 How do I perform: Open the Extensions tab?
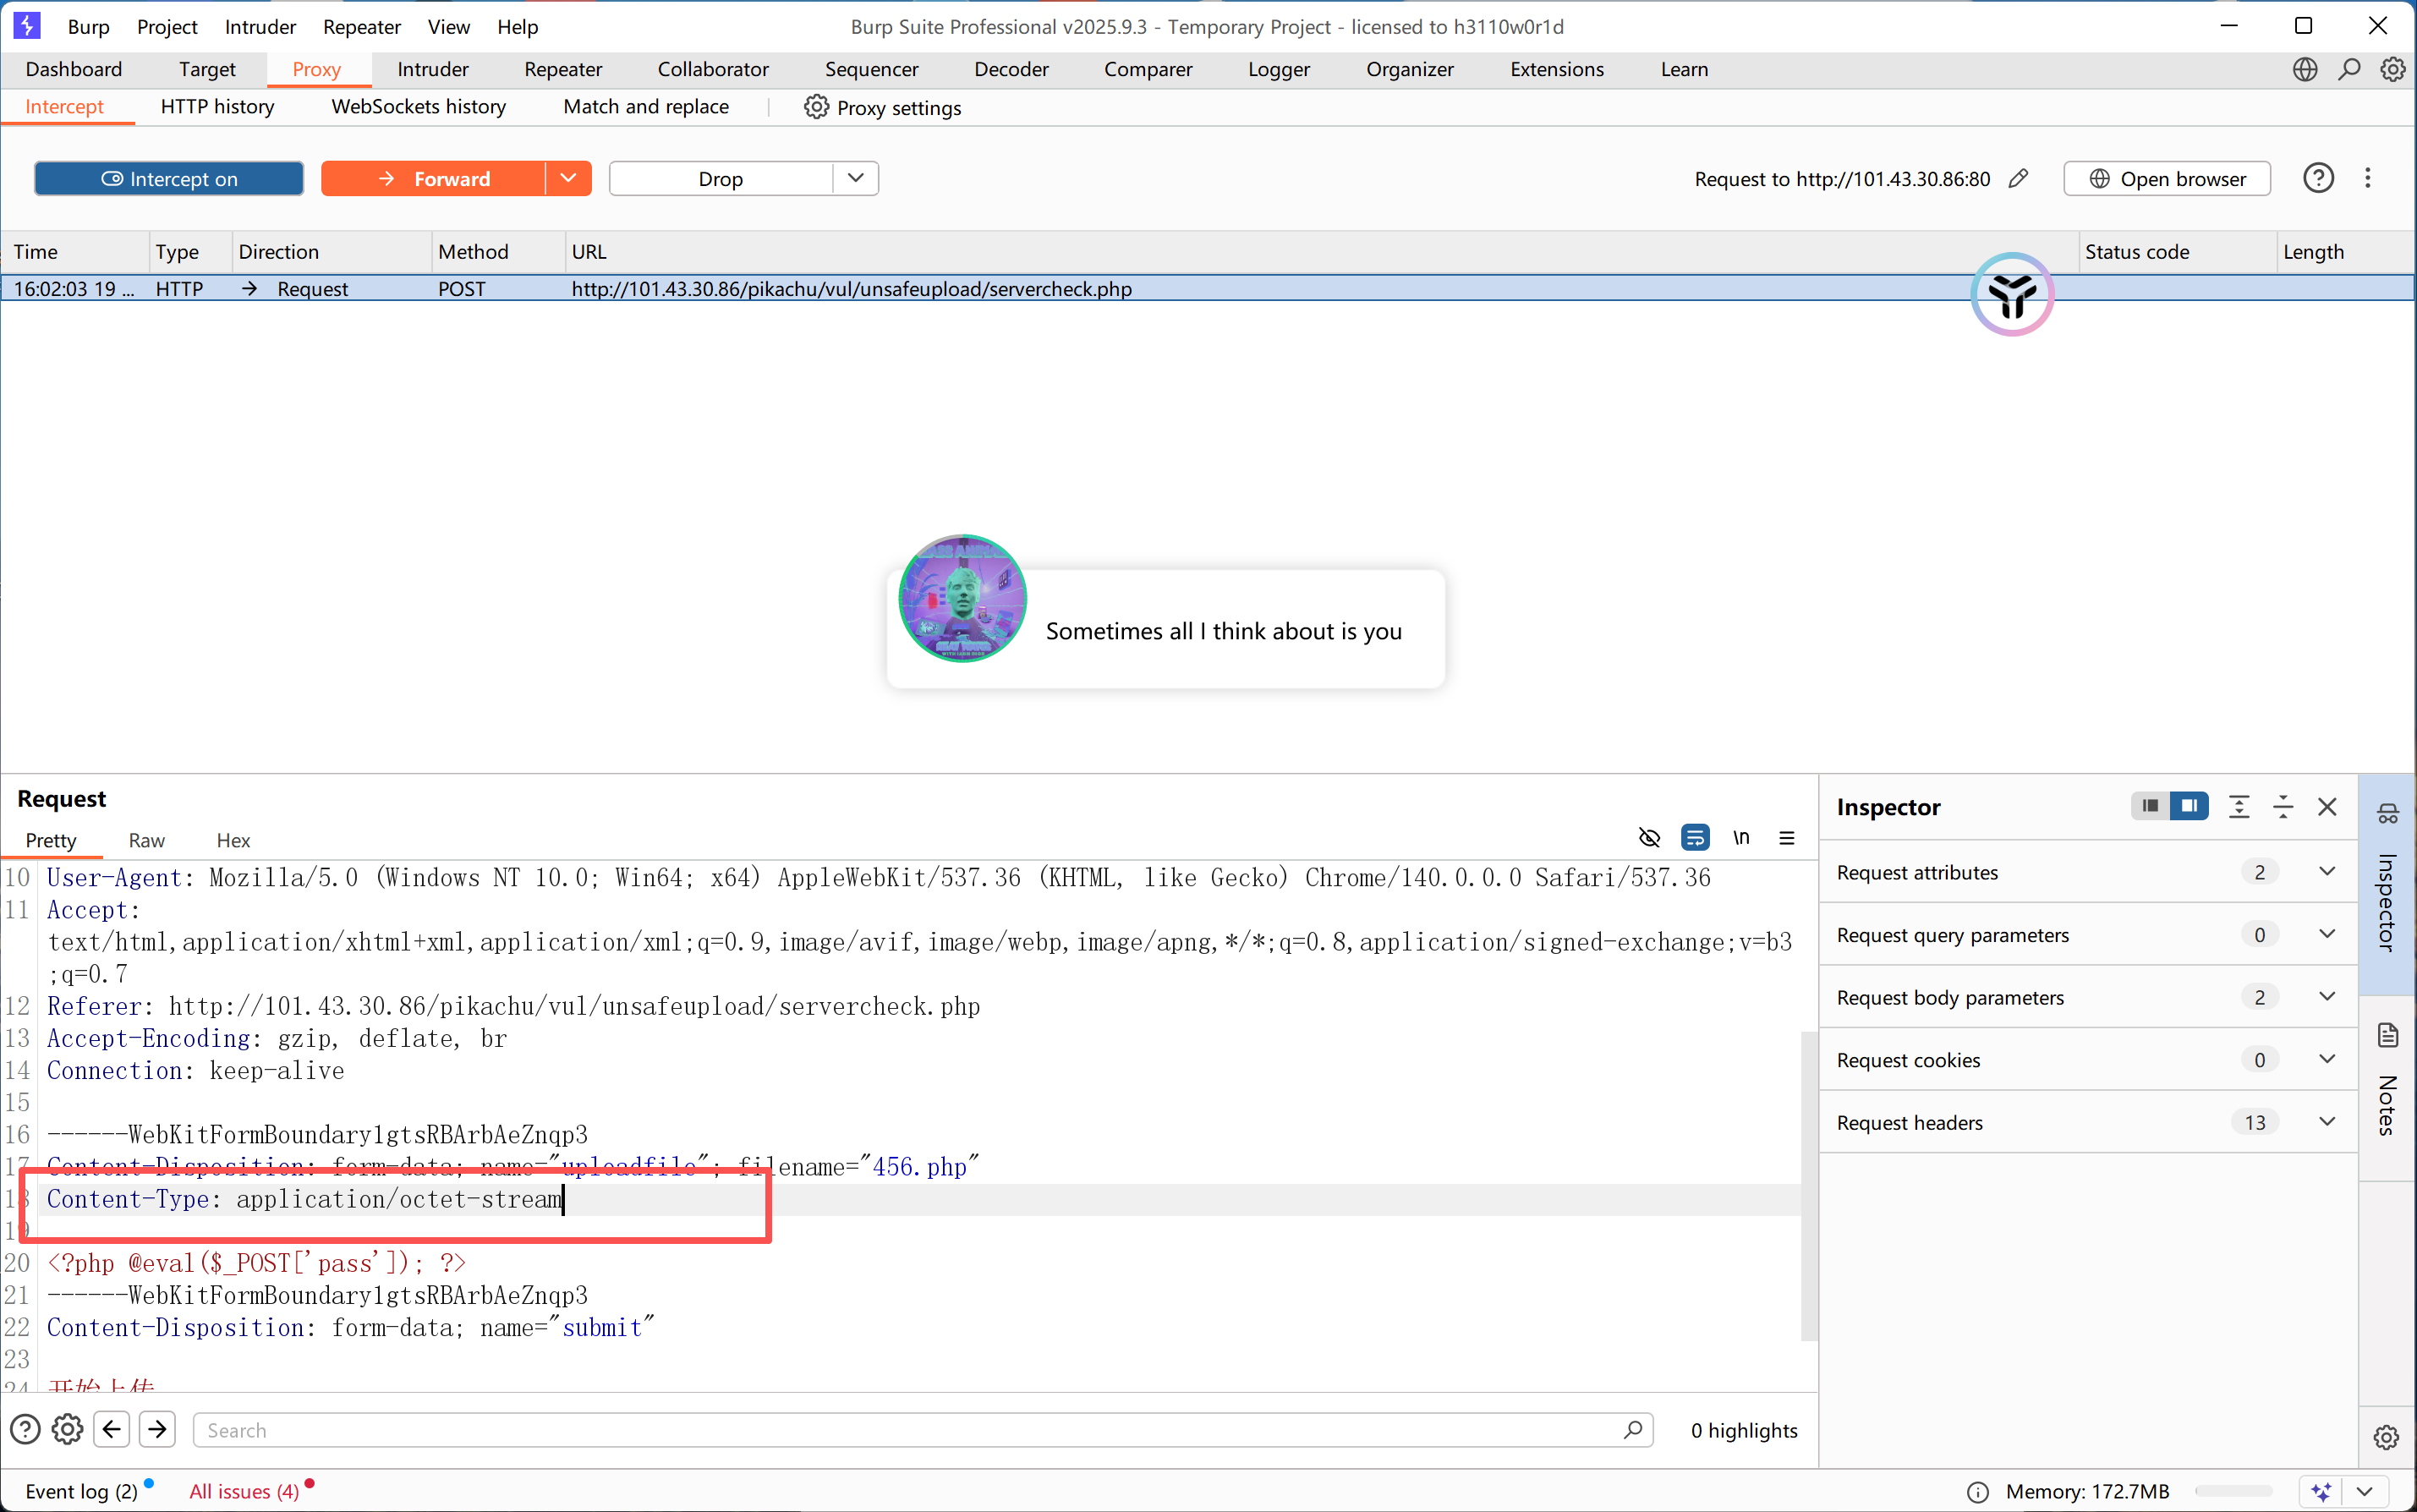1557,69
